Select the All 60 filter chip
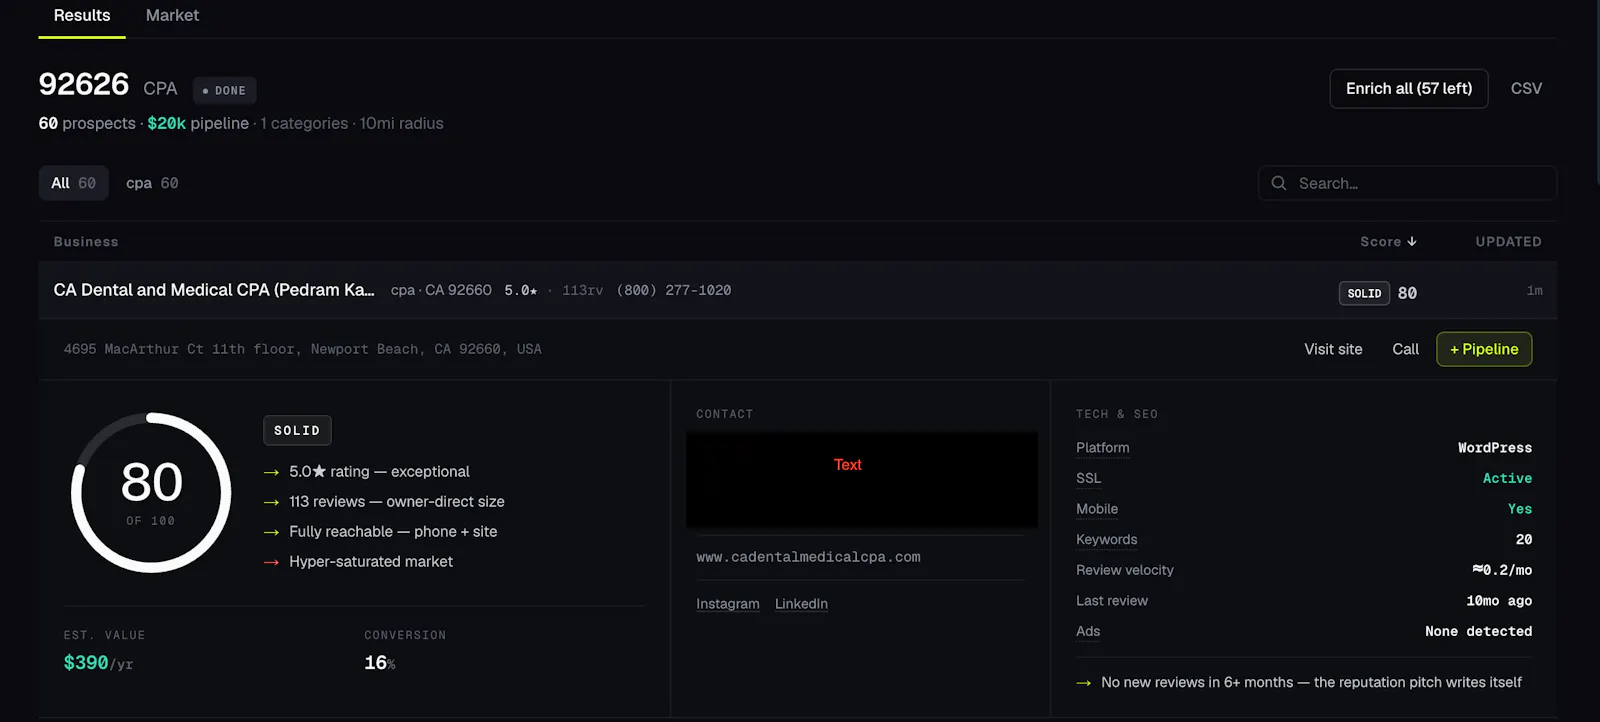The image size is (1600, 722). 74,183
